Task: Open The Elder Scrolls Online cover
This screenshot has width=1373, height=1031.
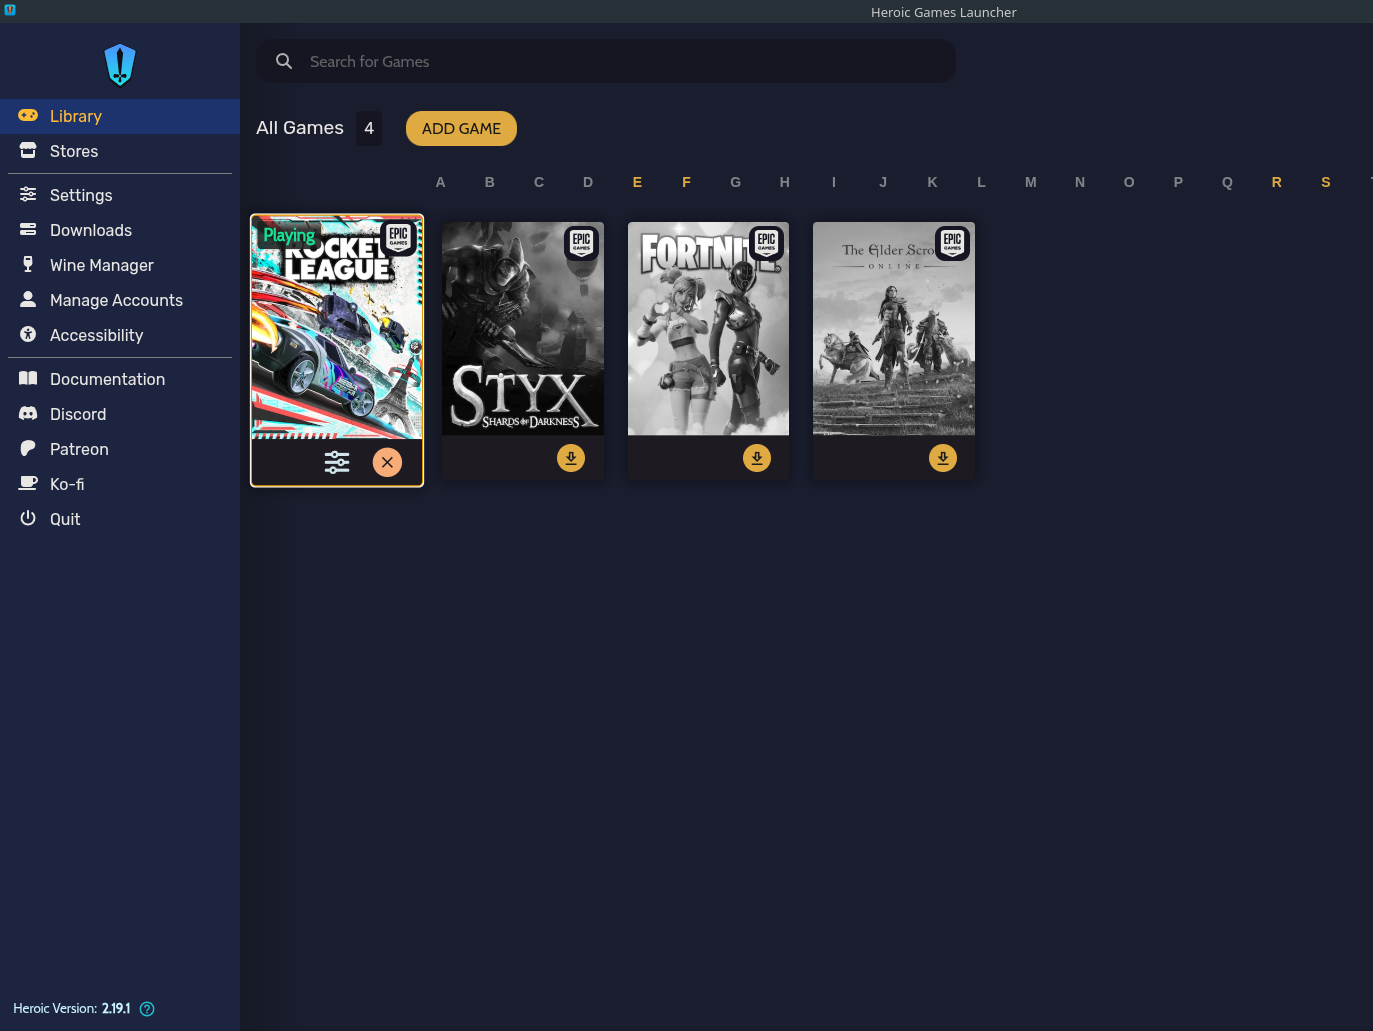Action: pyautogui.click(x=894, y=329)
